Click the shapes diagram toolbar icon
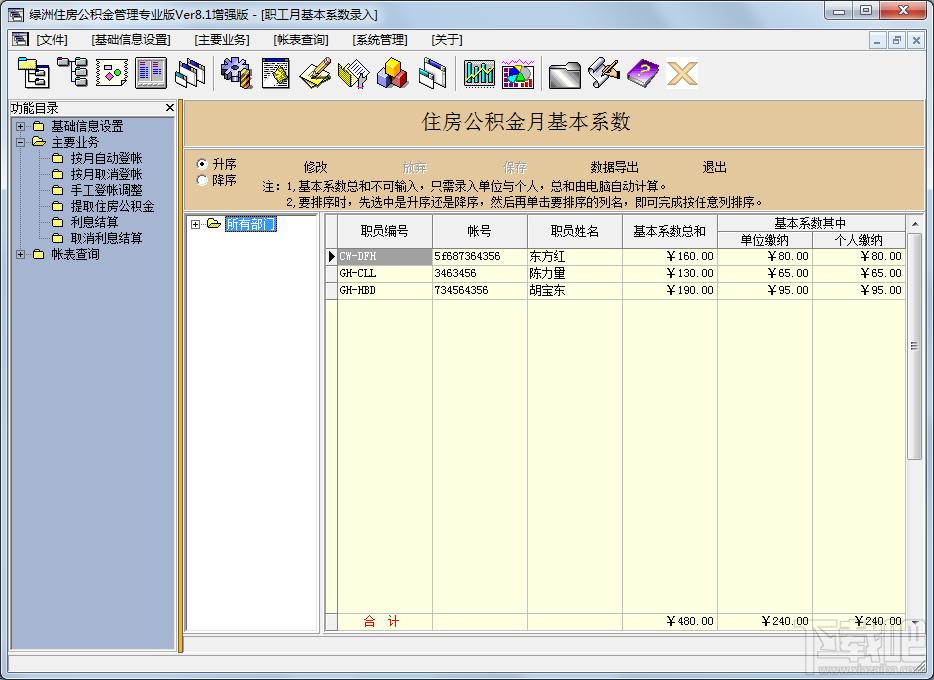Screen dimensions: 934x680 pyautogui.click(x=112, y=73)
